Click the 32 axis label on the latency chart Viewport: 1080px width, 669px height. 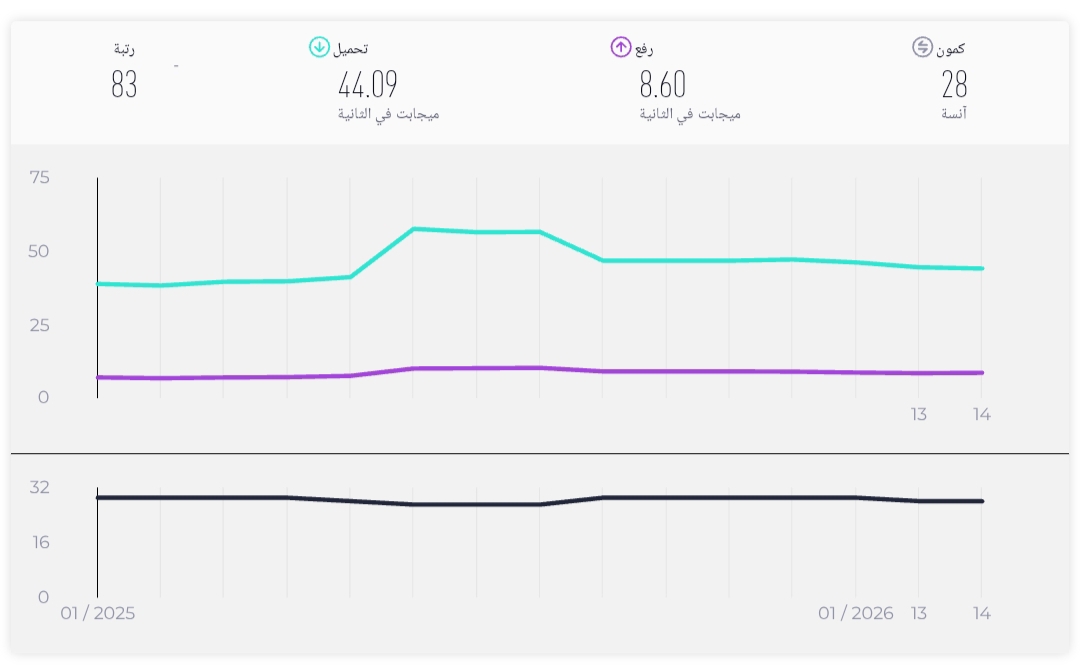click(40, 488)
